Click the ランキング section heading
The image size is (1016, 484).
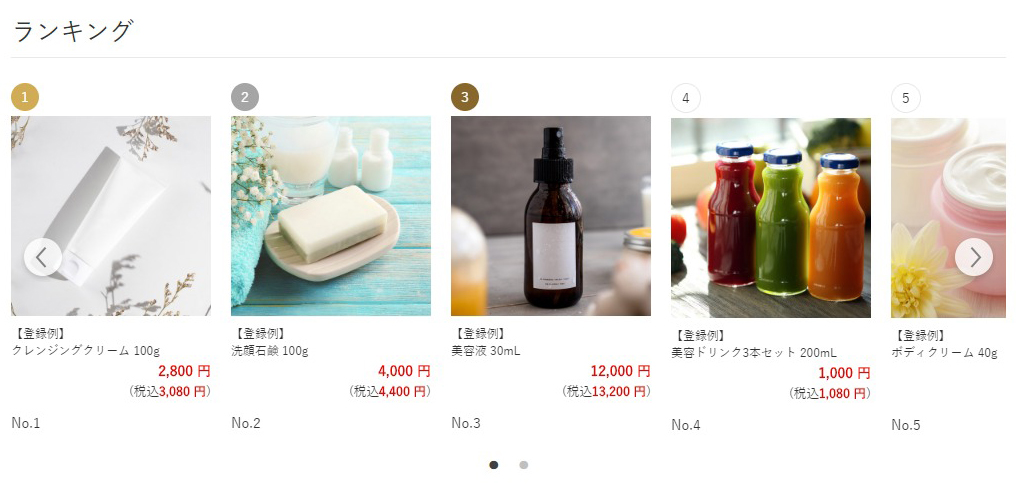pos(72,31)
